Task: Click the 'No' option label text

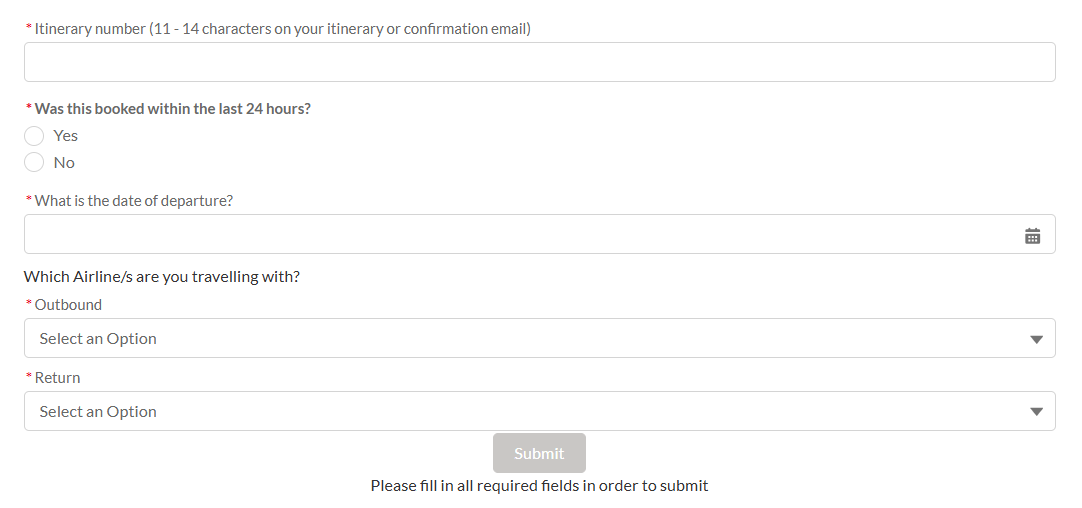Action: [64, 162]
